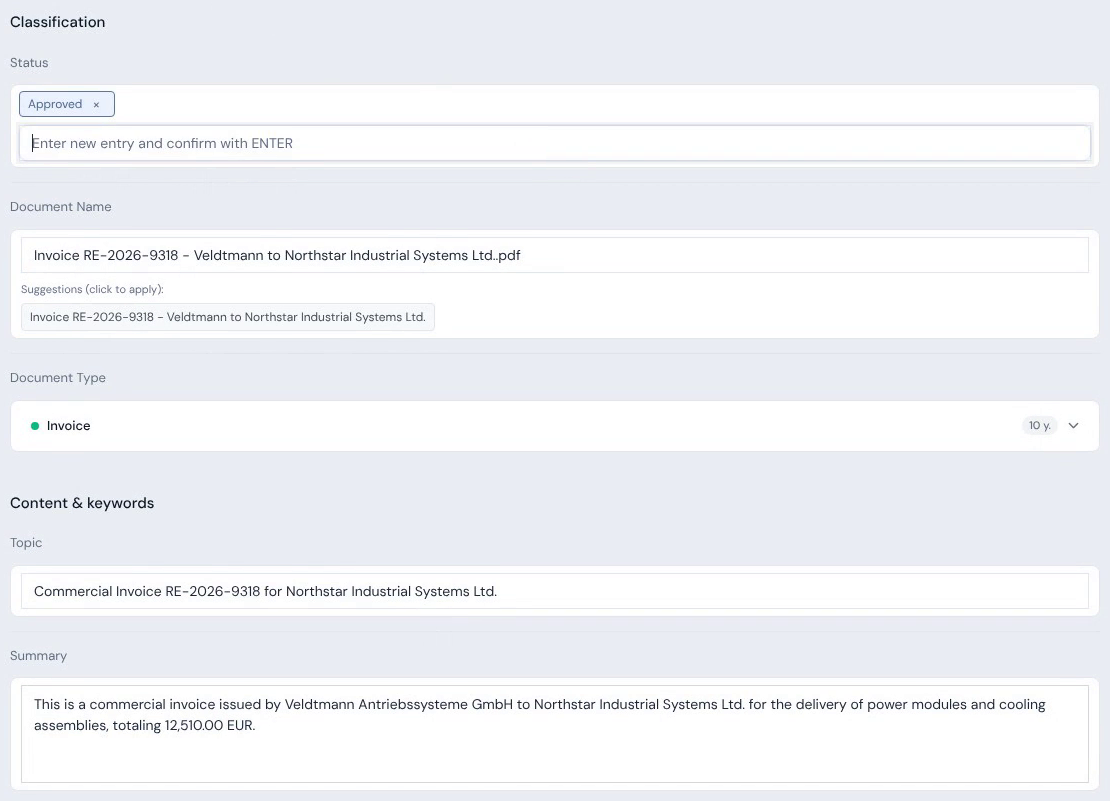Click the 10 y. retention badge

tap(1039, 425)
